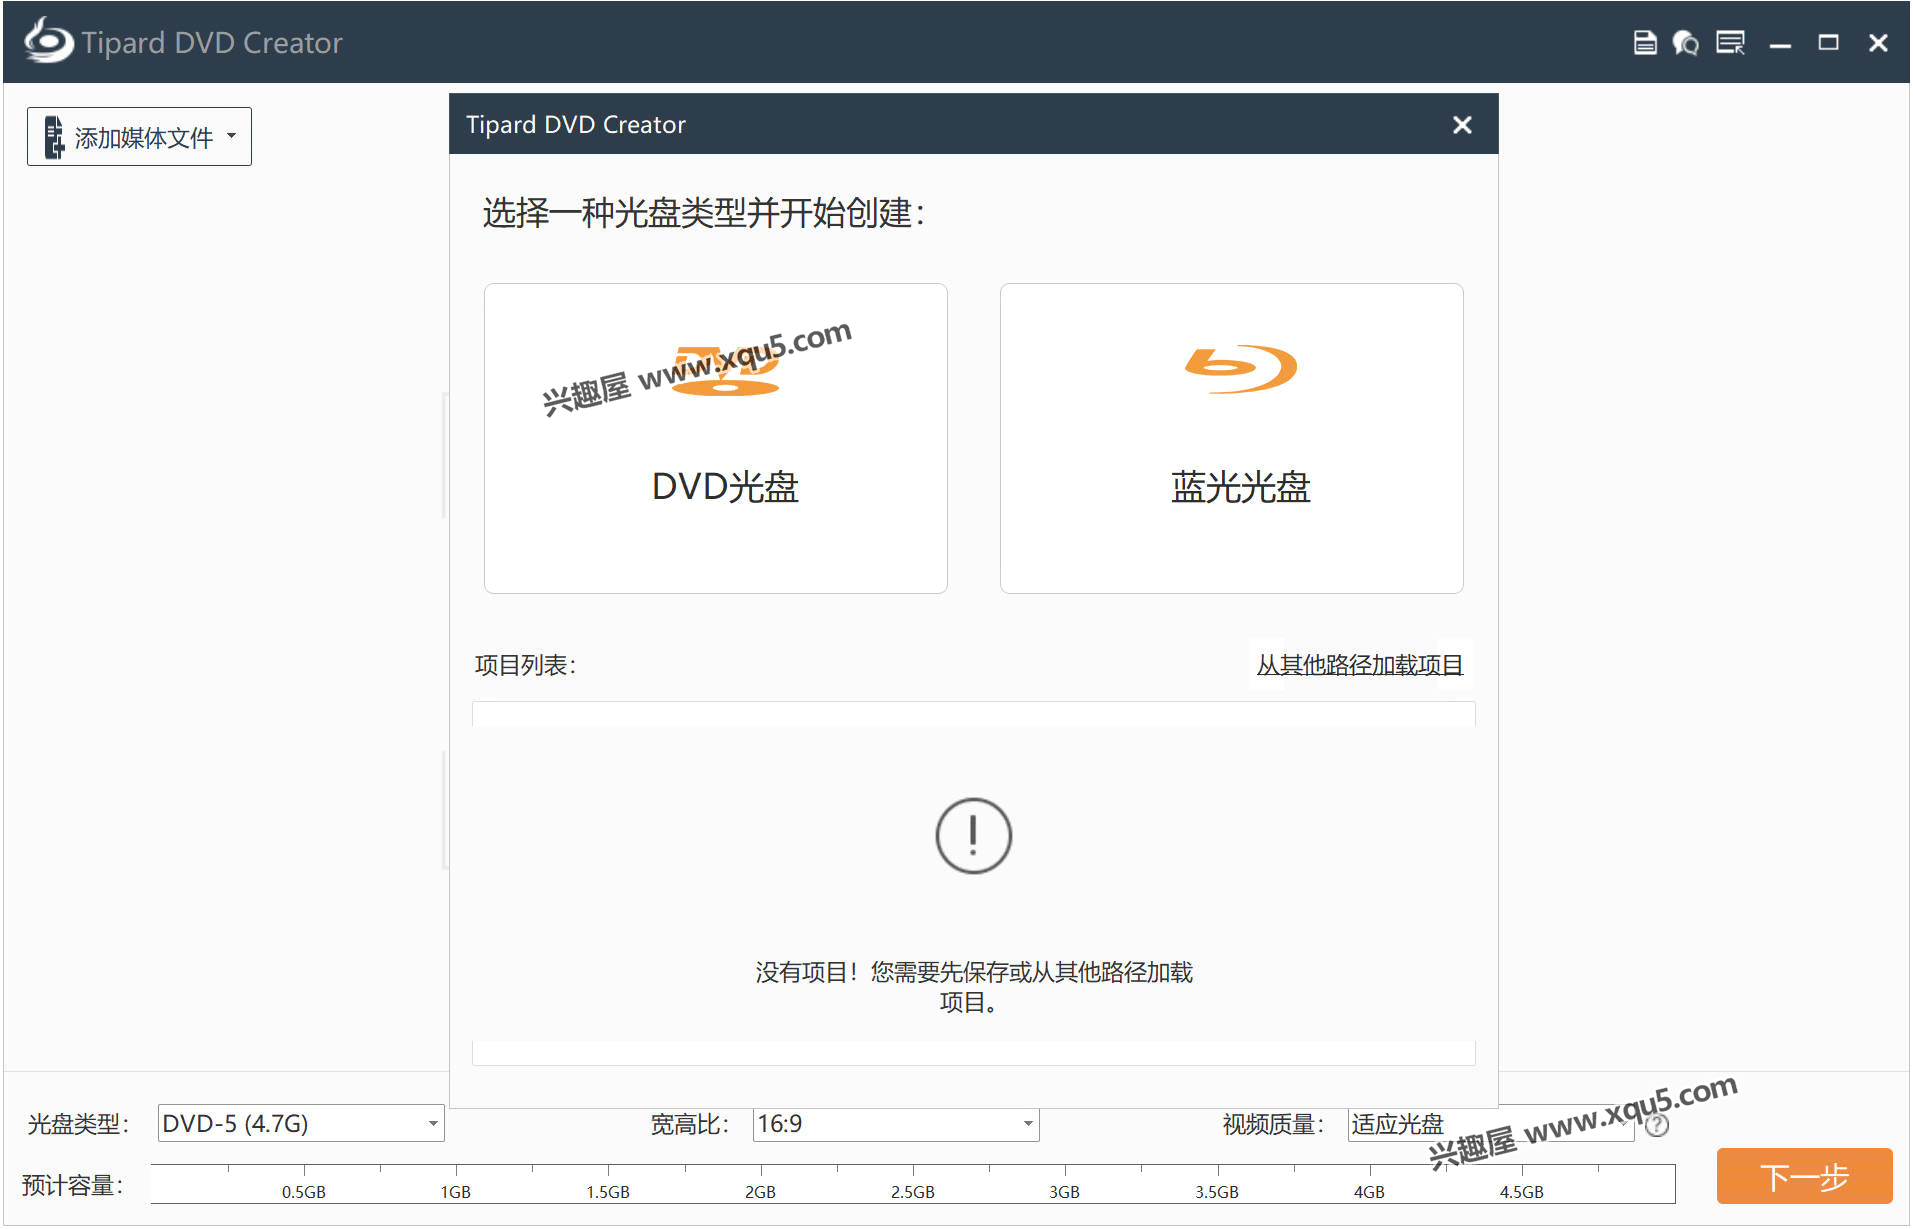Close the main Tipard DVD Creator window
The image size is (1913, 1229).
point(1878,43)
